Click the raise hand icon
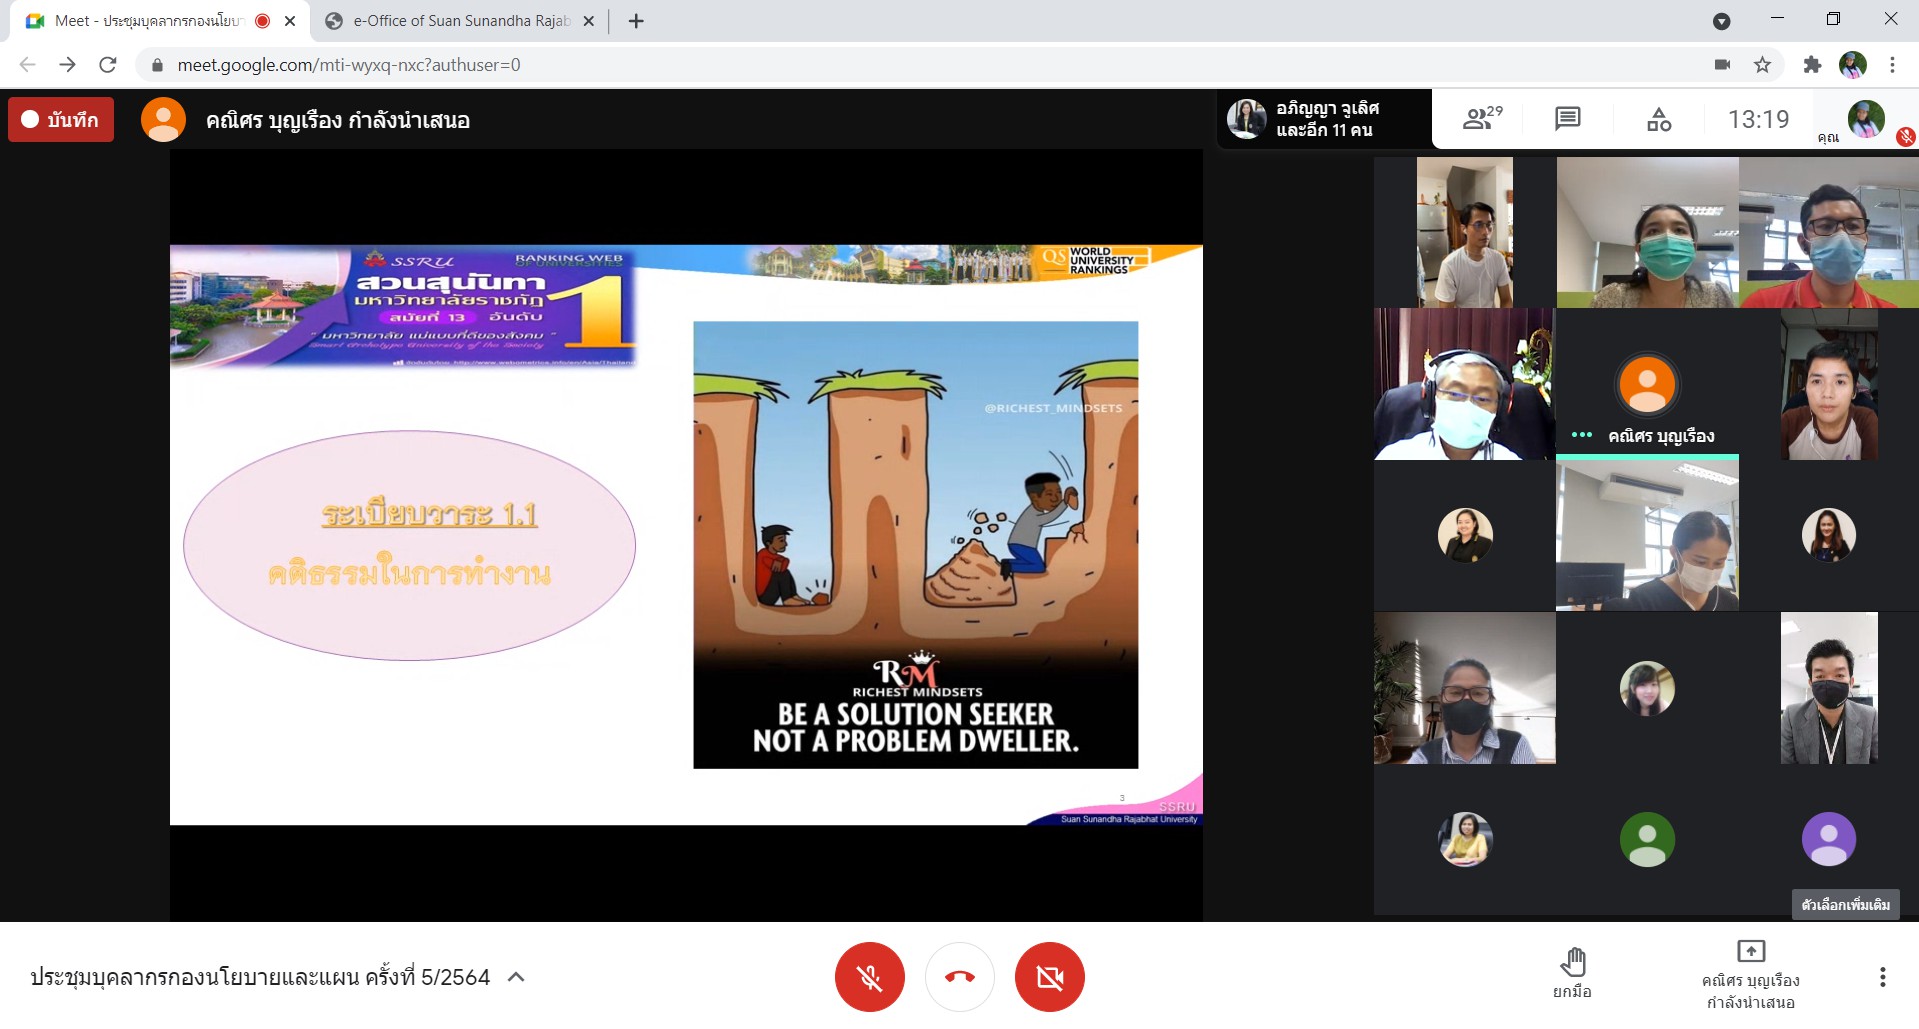 [x=1572, y=964]
